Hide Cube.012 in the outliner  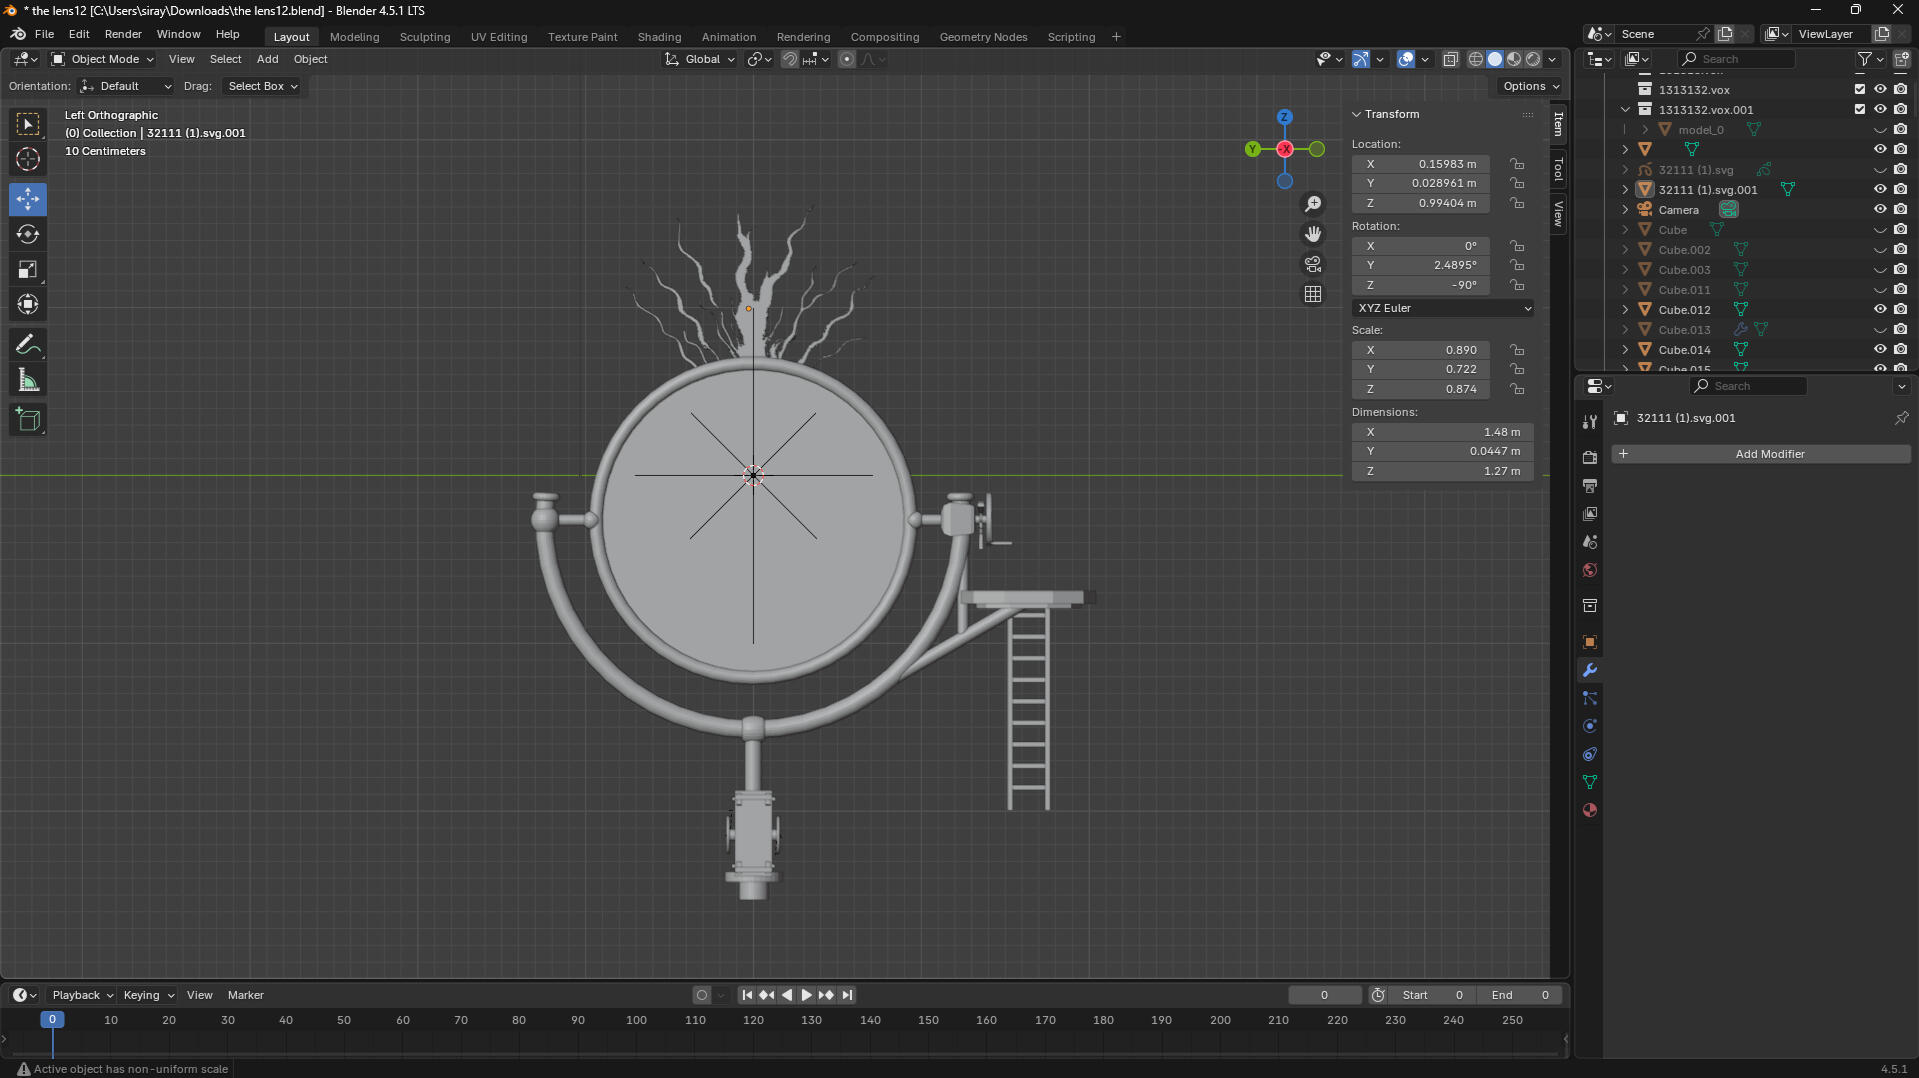point(1881,309)
